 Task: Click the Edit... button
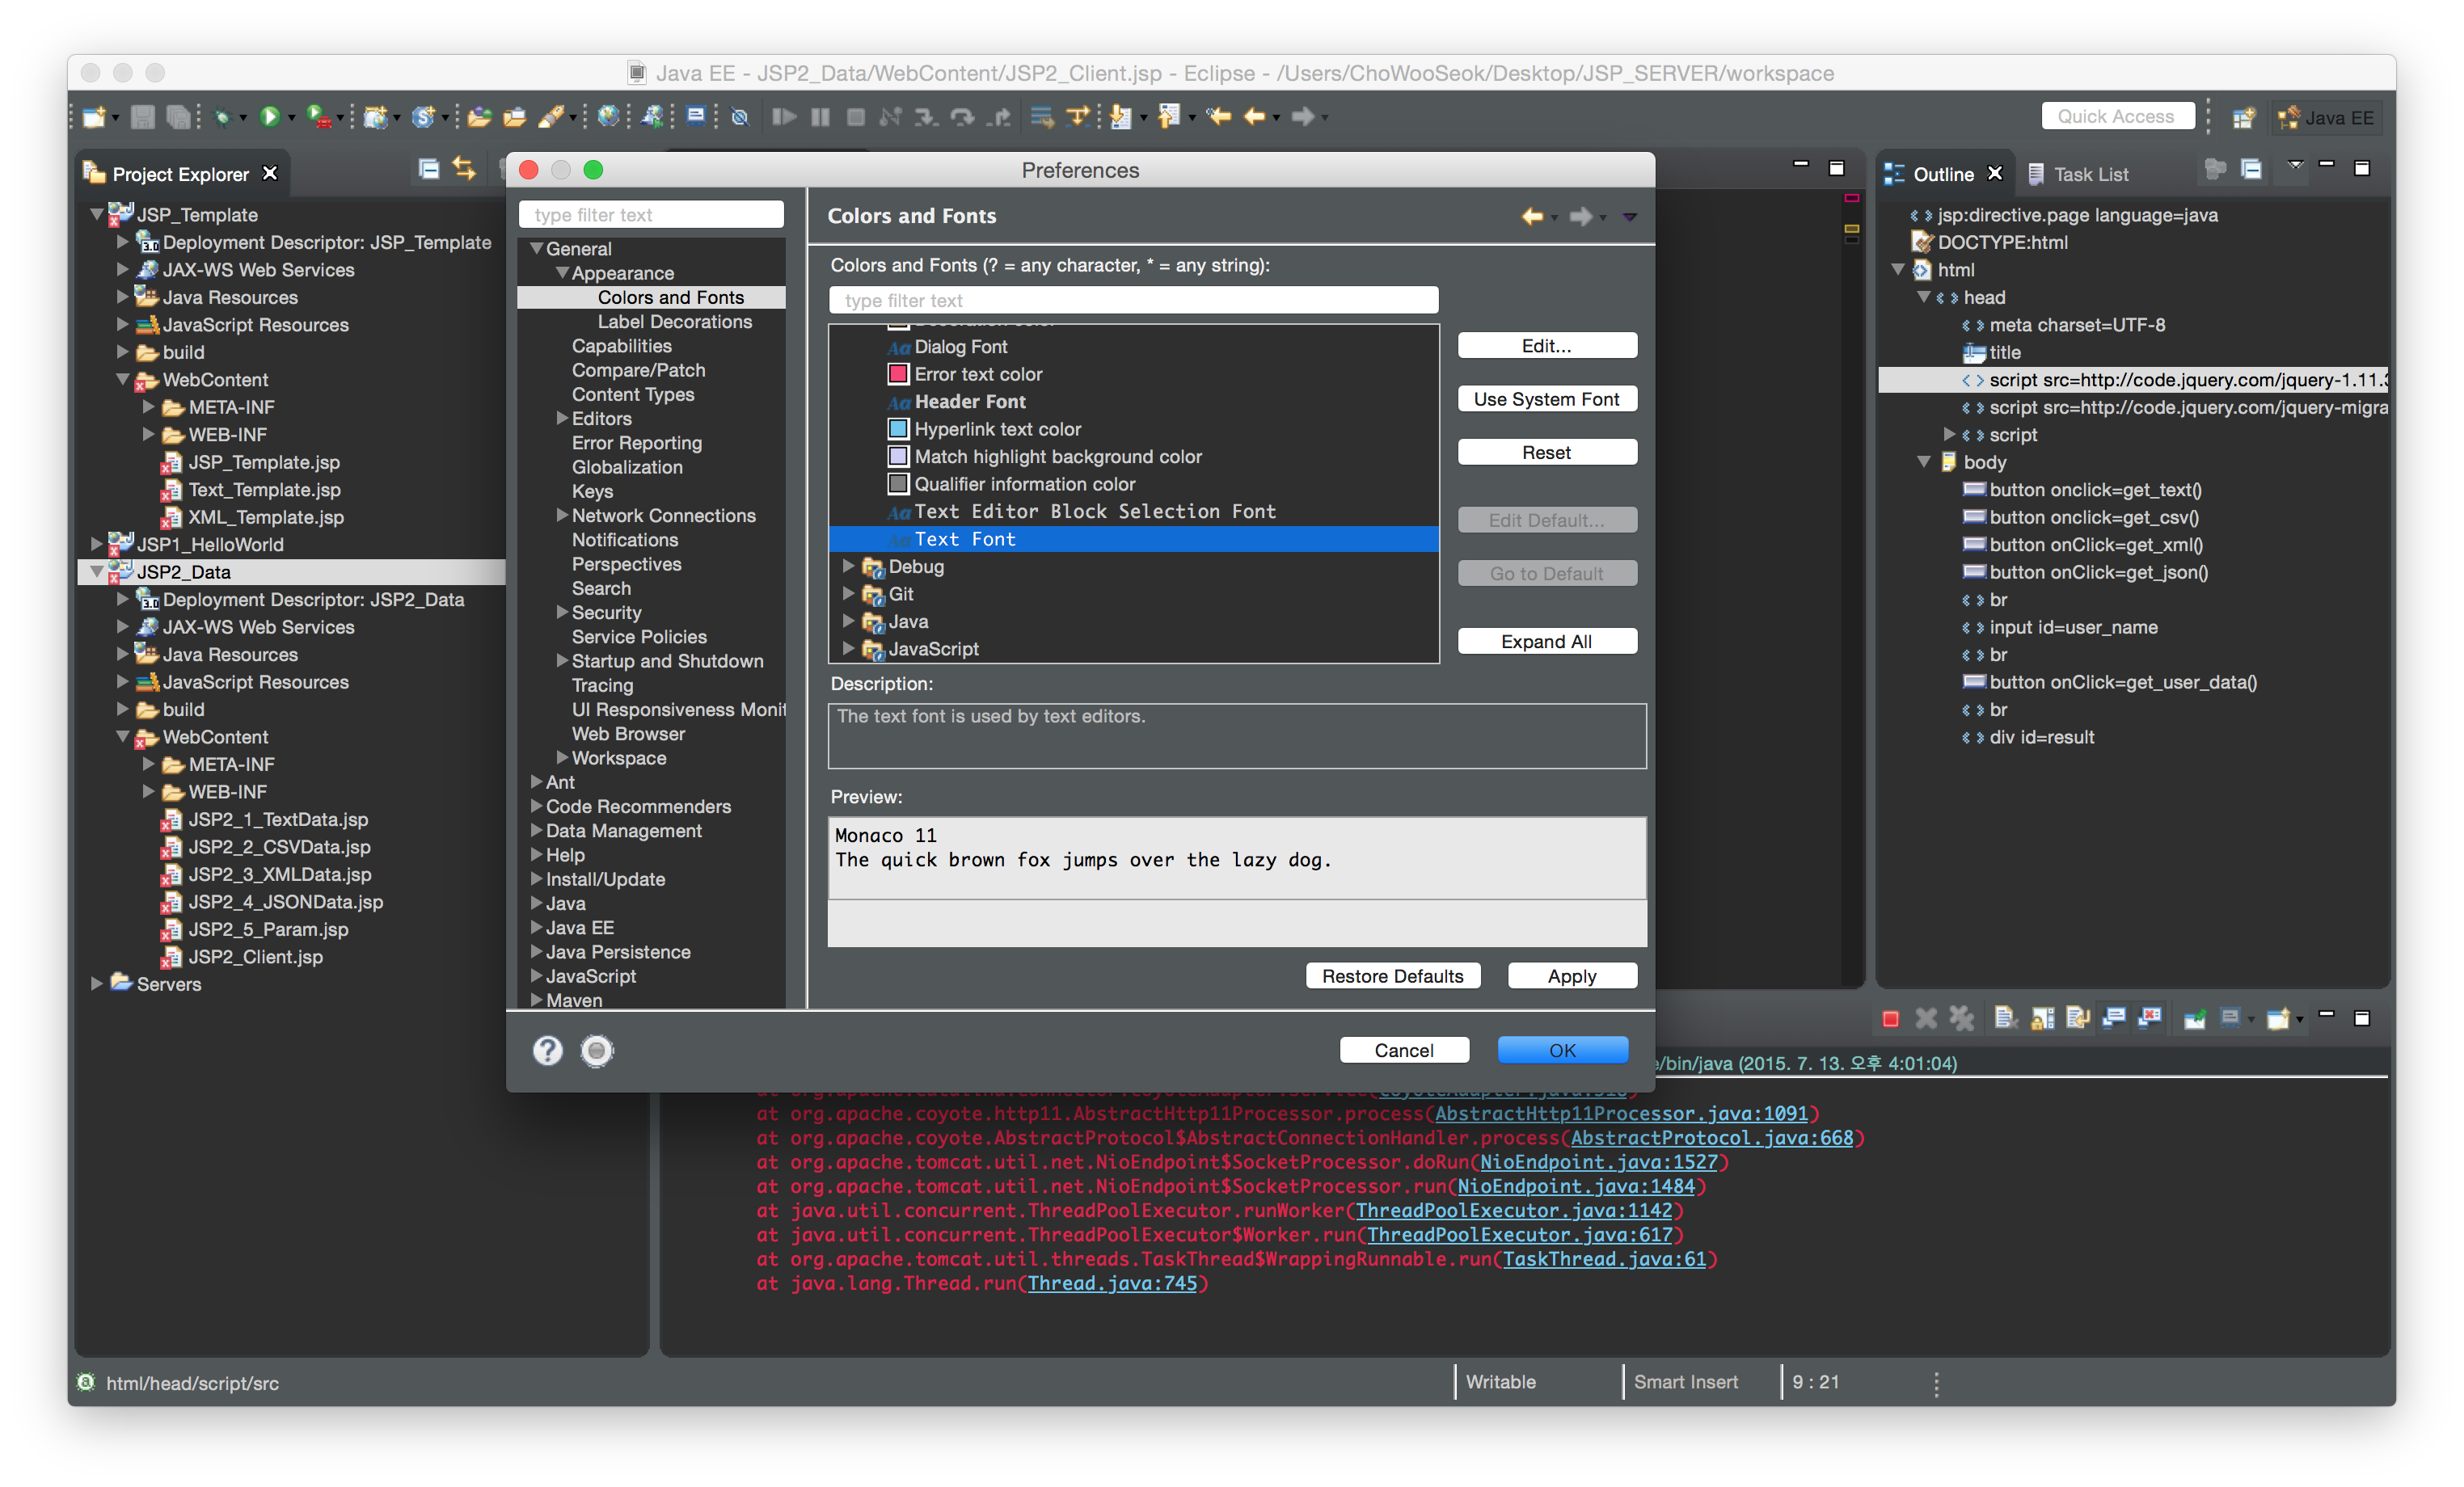click(x=1546, y=346)
